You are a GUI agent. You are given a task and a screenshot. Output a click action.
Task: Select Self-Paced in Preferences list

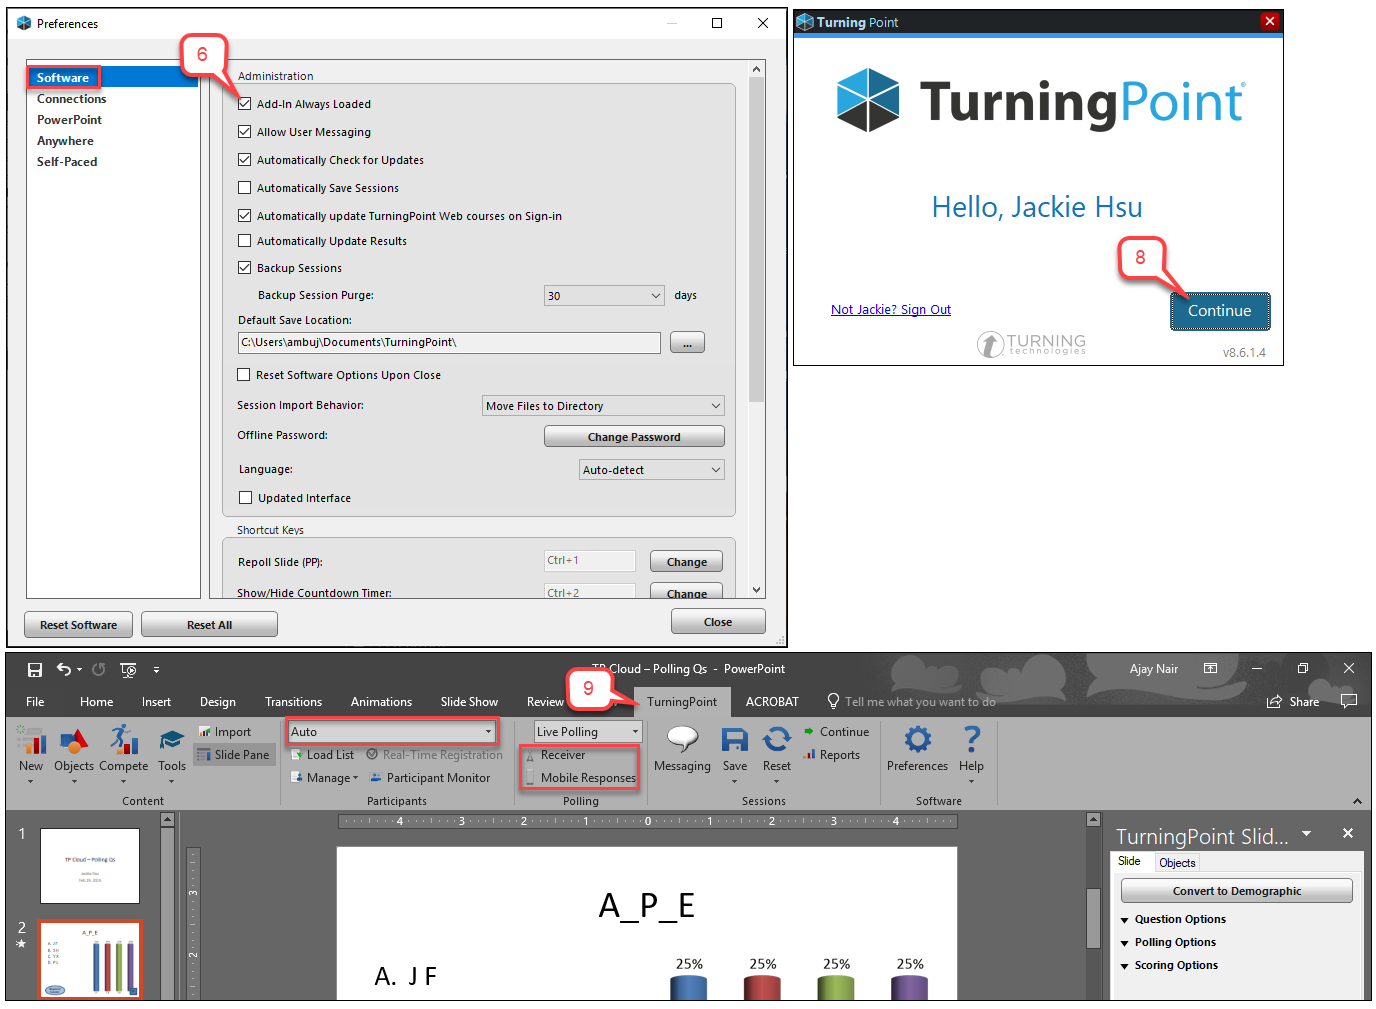(x=67, y=162)
